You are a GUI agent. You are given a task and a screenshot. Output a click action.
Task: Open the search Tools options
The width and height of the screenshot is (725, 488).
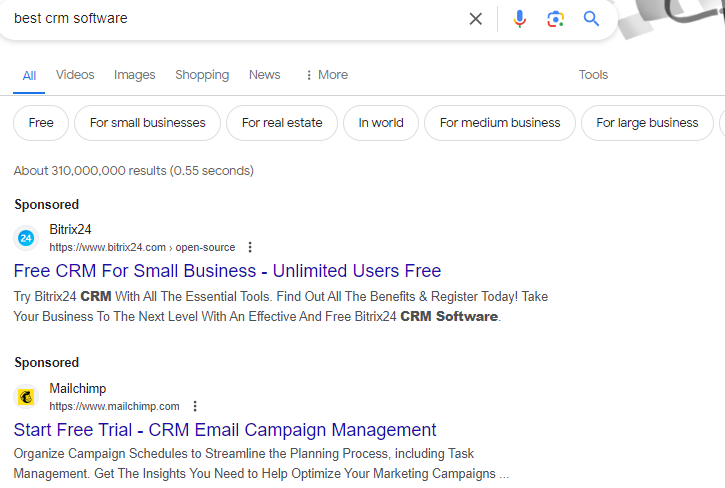pyautogui.click(x=593, y=75)
